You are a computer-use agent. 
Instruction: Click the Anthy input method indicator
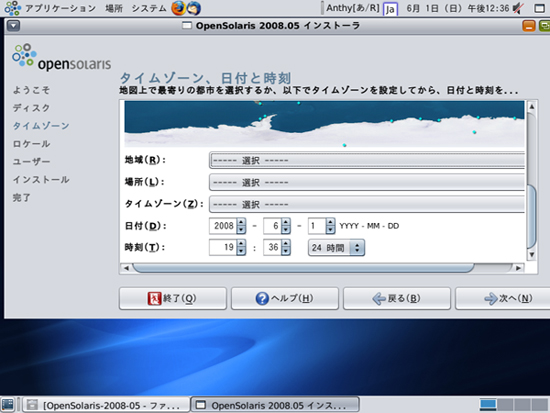[353, 8]
